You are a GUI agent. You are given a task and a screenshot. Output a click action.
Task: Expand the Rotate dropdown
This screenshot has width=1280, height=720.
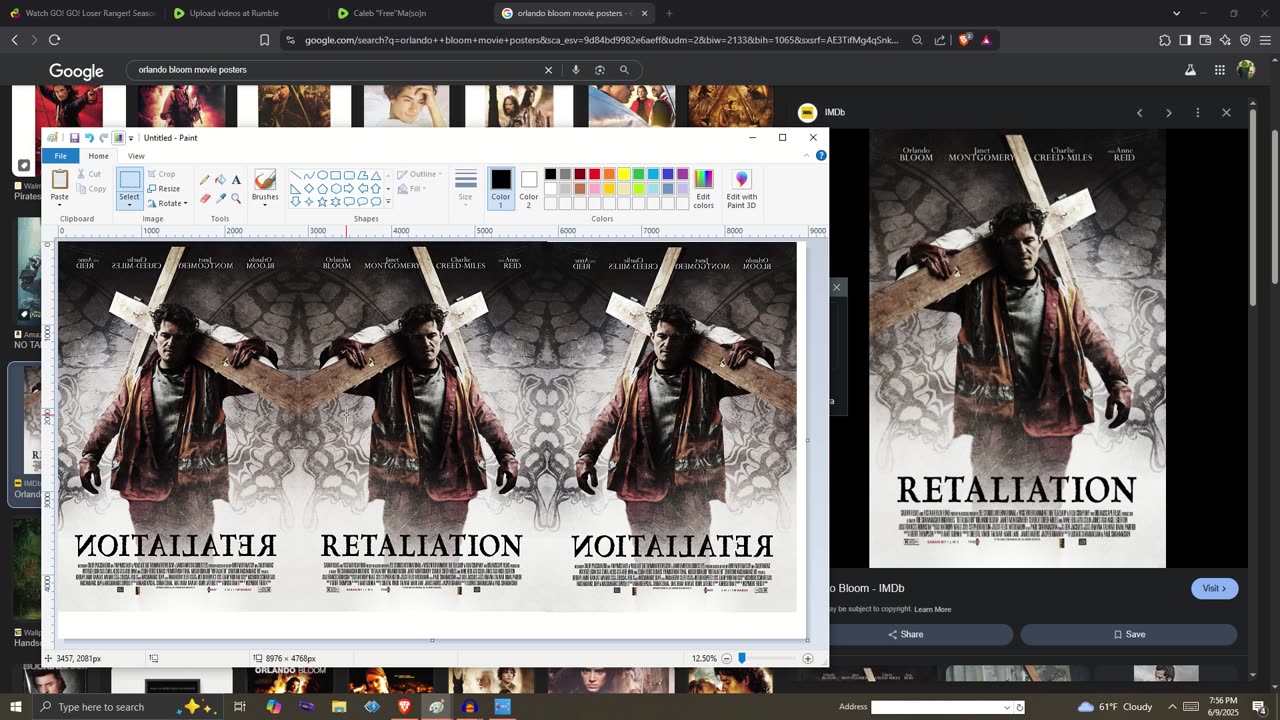(184, 204)
